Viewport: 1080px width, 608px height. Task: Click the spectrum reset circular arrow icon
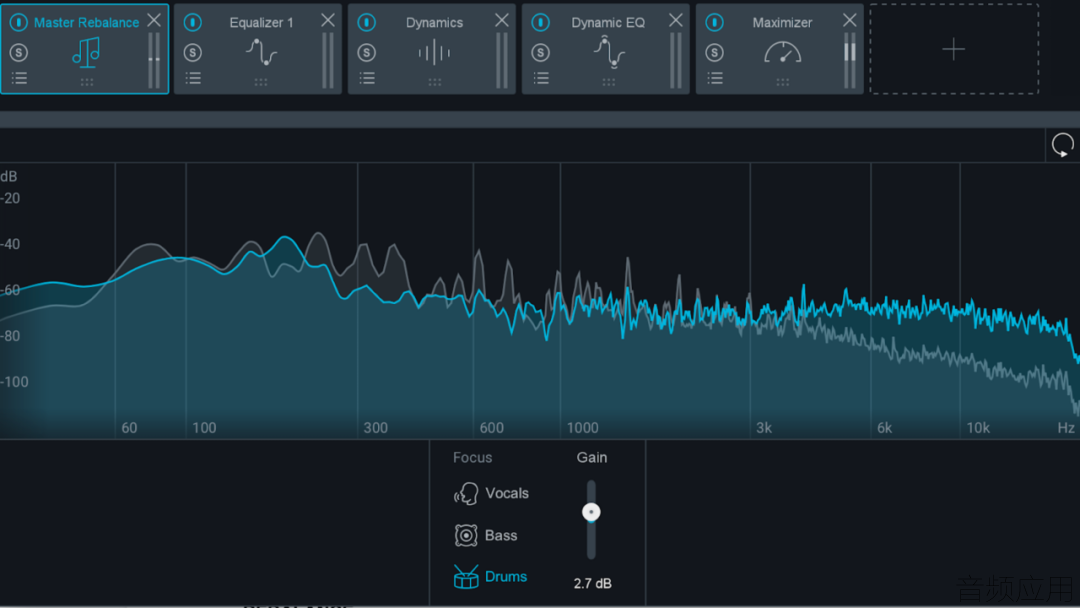1062,145
